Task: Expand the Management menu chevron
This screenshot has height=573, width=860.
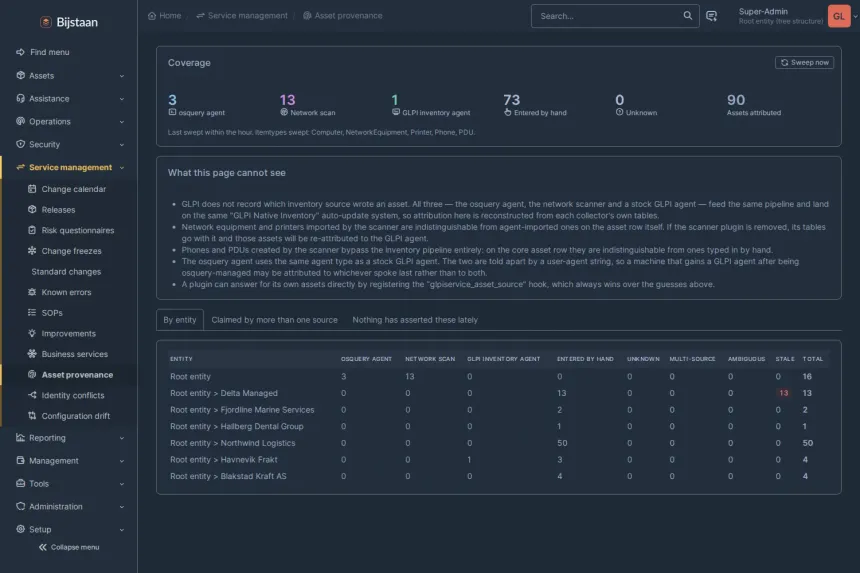Action: [x=122, y=461]
